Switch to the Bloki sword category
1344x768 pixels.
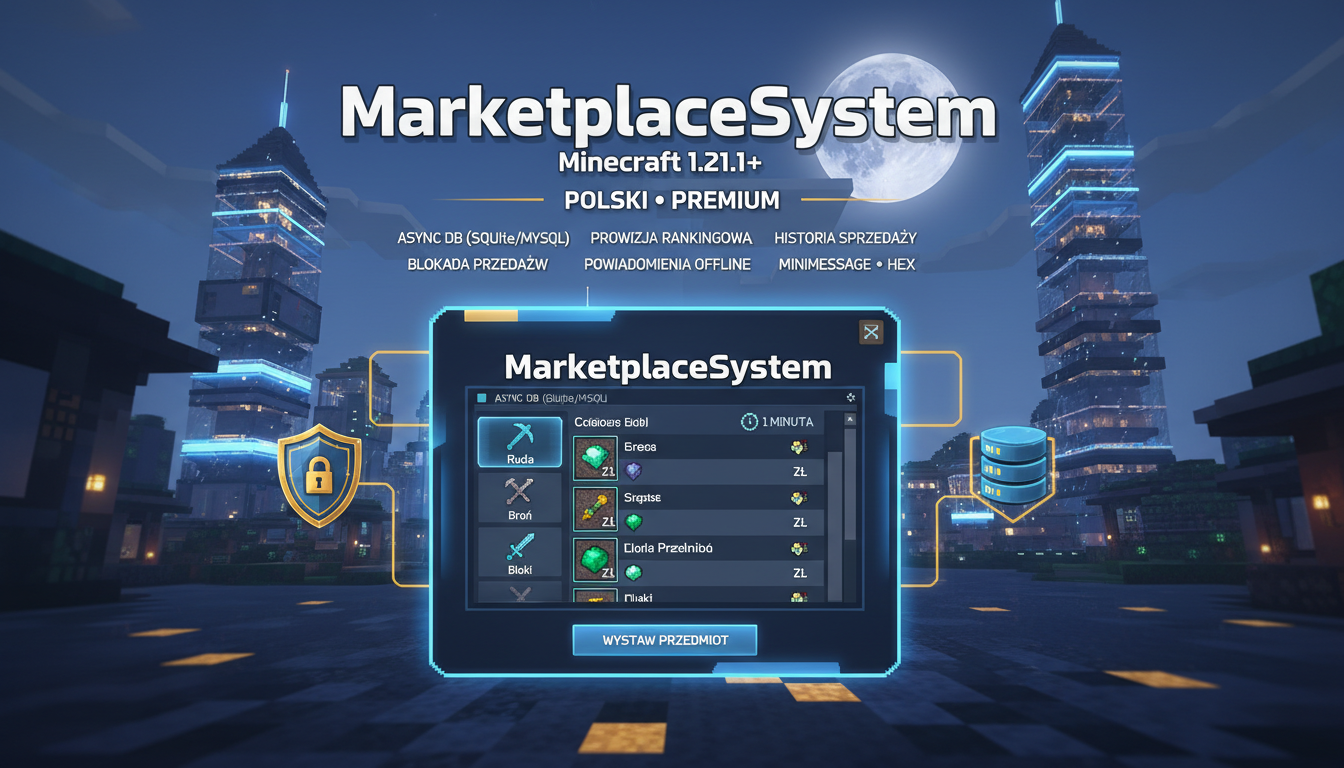(x=520, y=553)
